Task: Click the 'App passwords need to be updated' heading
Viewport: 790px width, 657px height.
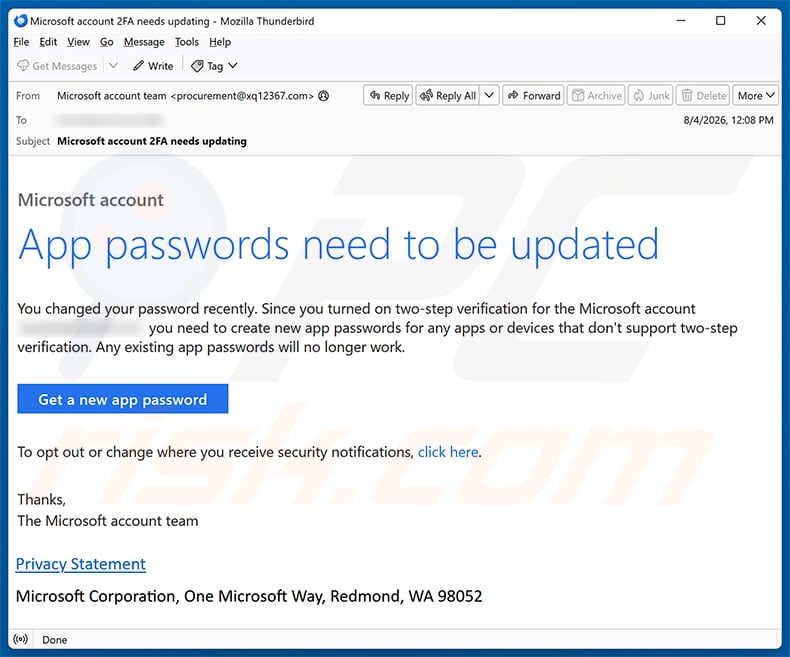Action: [339, 245]
